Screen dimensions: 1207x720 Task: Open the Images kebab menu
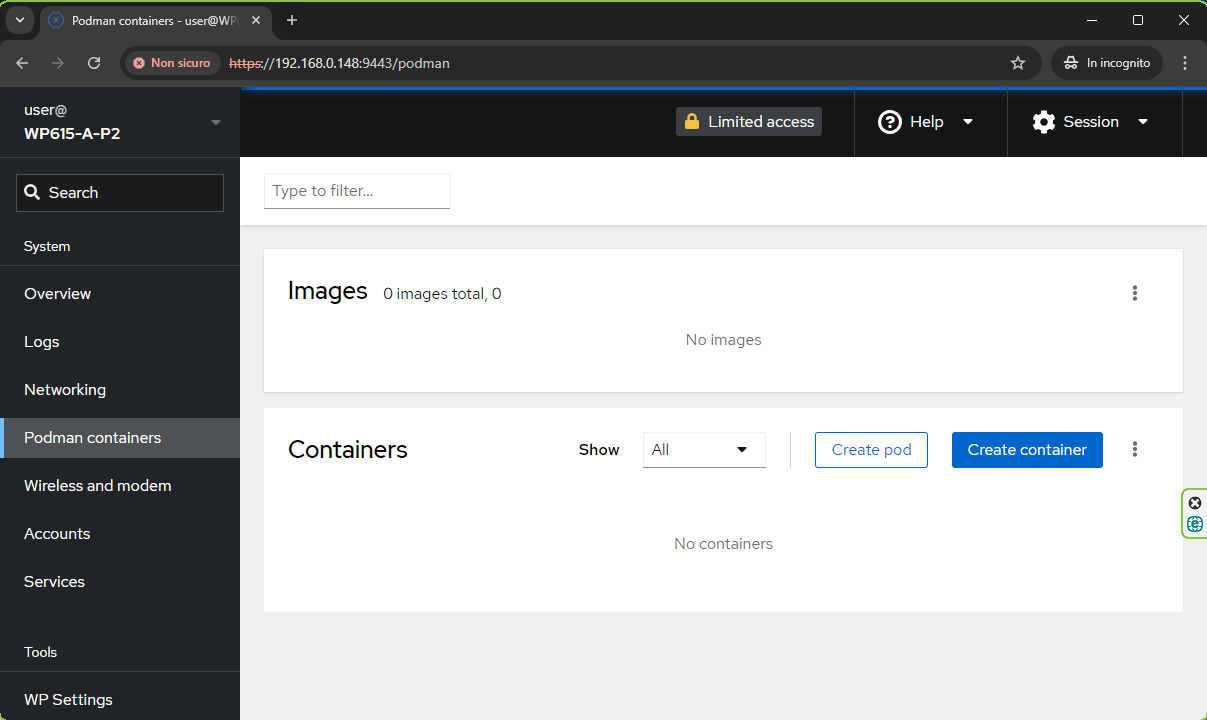(x=1134, y=293)
